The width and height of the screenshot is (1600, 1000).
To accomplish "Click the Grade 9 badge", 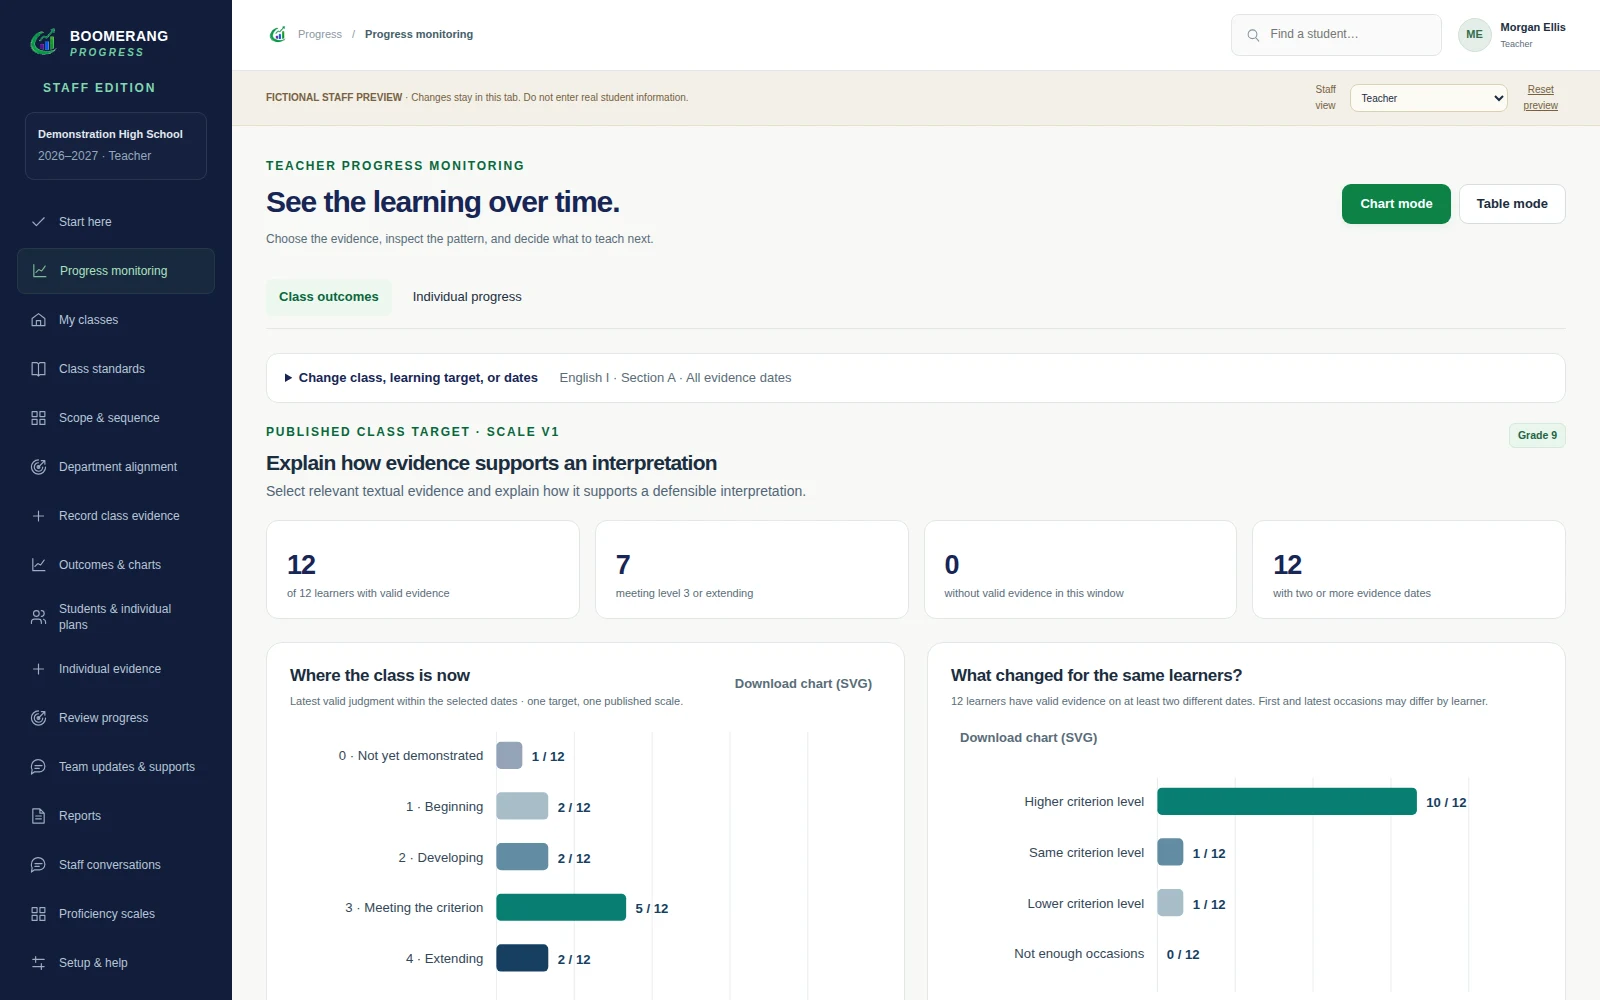I will click(1537, 435).
